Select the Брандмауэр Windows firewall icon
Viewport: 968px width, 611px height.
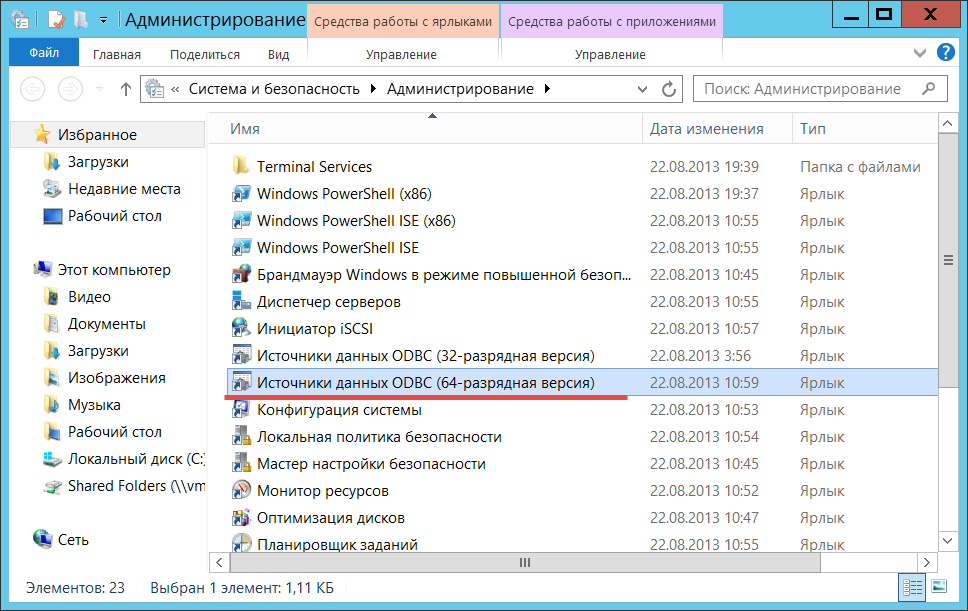coord(241,275)
